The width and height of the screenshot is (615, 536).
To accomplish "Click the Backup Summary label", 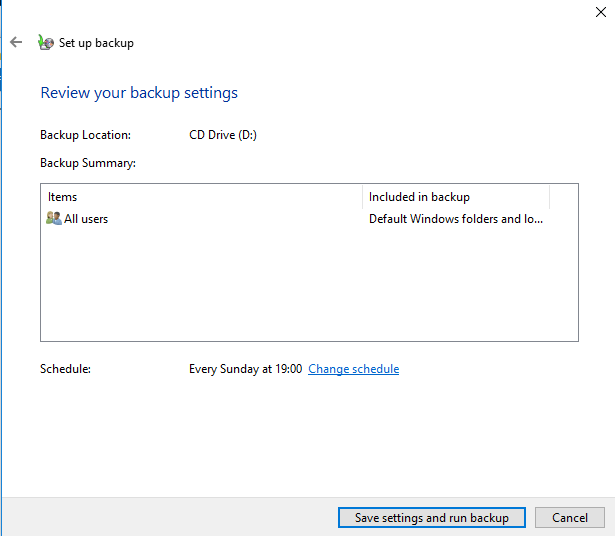I will coord(88,163).
